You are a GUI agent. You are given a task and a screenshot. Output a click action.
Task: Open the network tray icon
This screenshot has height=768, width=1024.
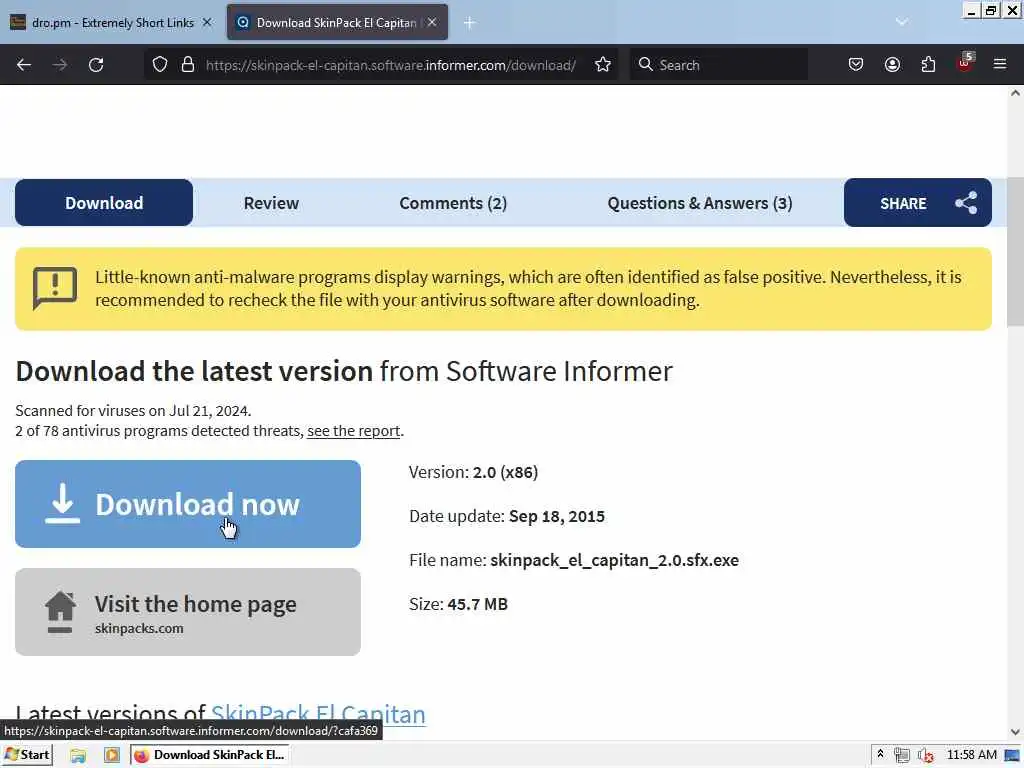(902, 755)
